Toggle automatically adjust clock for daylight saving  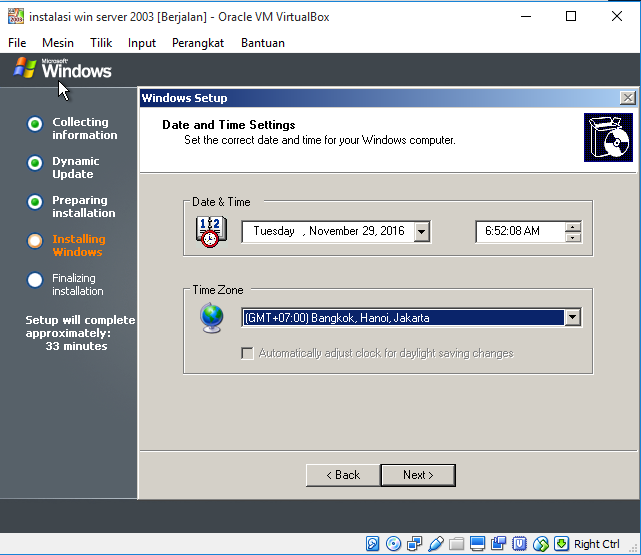point(247,353)
